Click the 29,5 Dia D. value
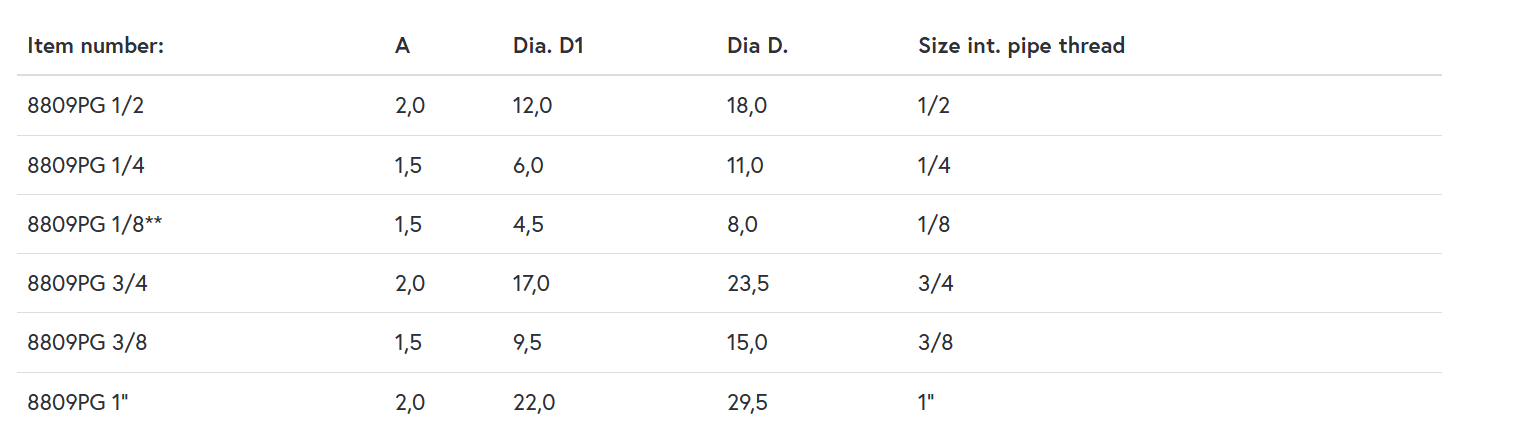This screenshot has height=430, width=1520. 748,402
